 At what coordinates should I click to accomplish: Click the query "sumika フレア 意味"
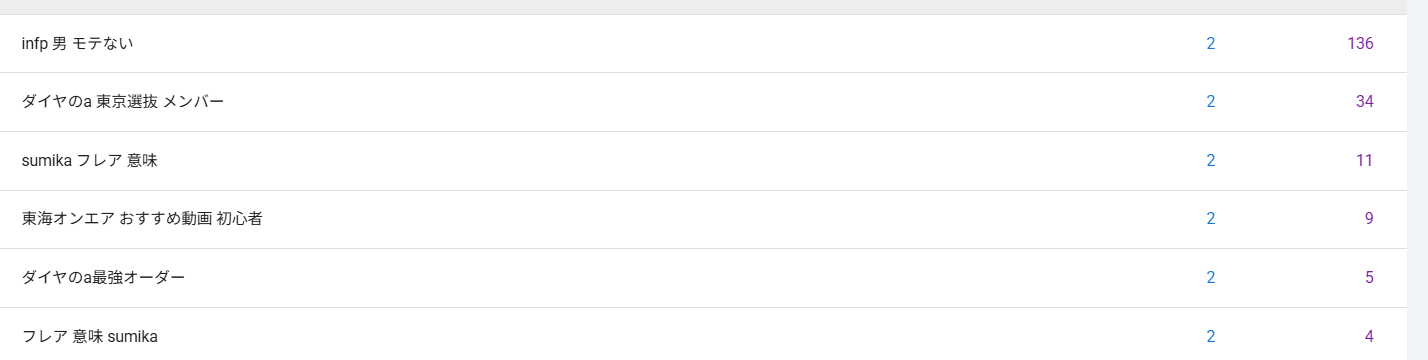pyautogui.click(x=90, y=160)
